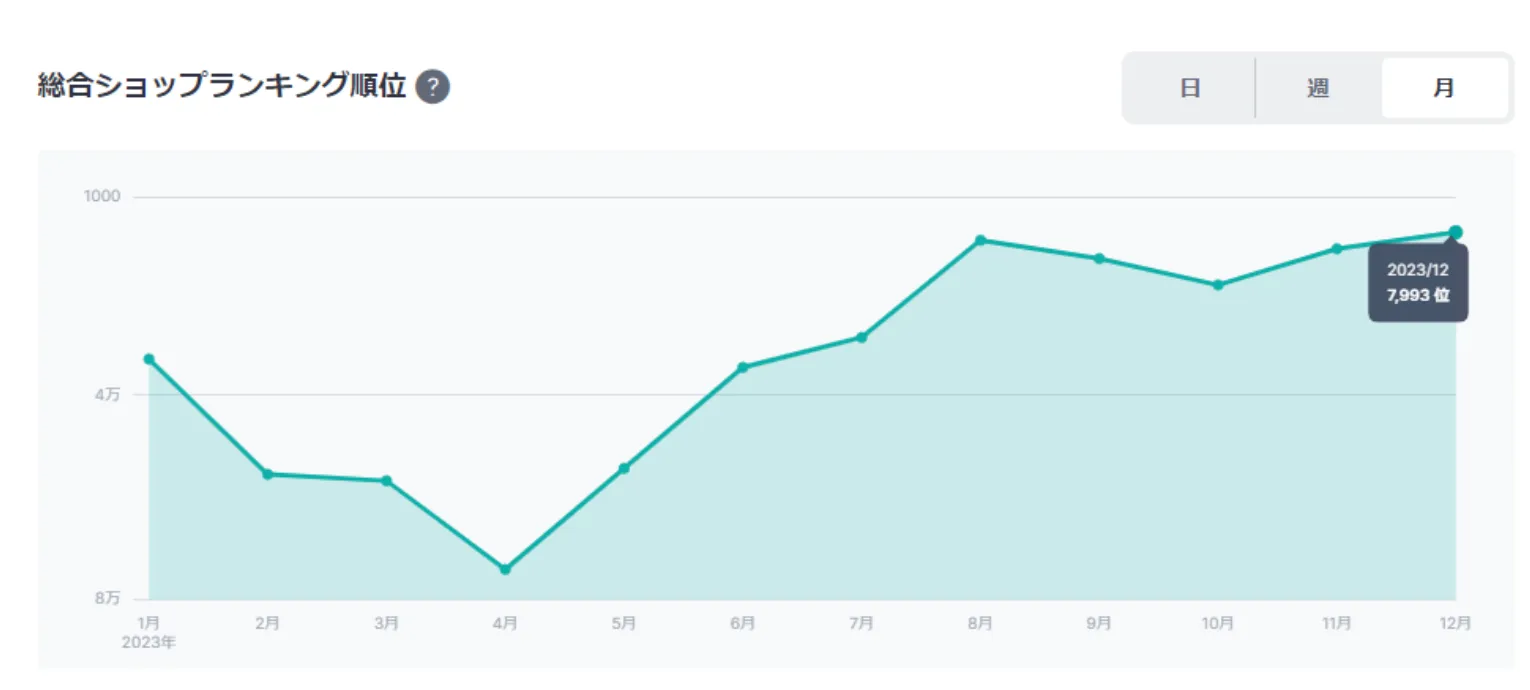Image resolution: width=1530 pixels, height=690 pixels.
Task: Switch to the 週 weekly view
Action: pos(1318,88)
